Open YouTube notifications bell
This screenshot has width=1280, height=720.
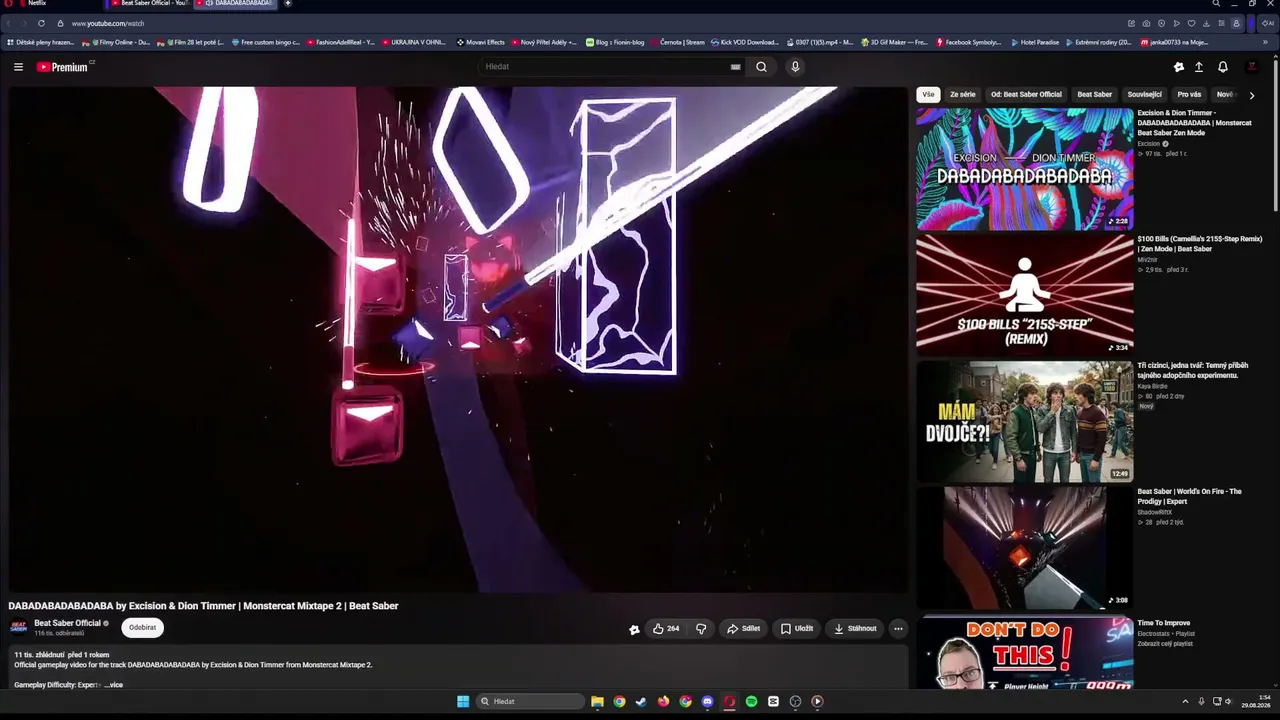(1222, 67)
